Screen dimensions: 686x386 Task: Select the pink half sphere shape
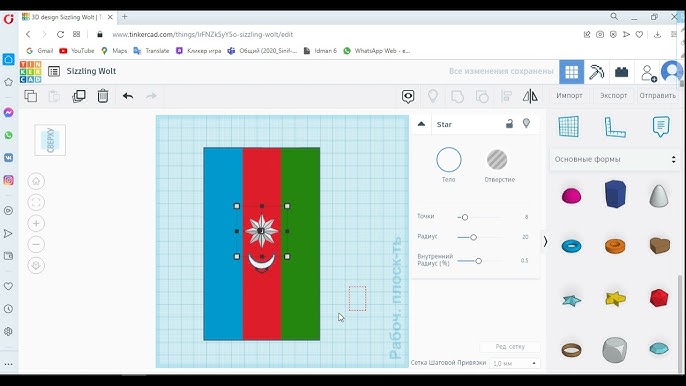point(571,196)
